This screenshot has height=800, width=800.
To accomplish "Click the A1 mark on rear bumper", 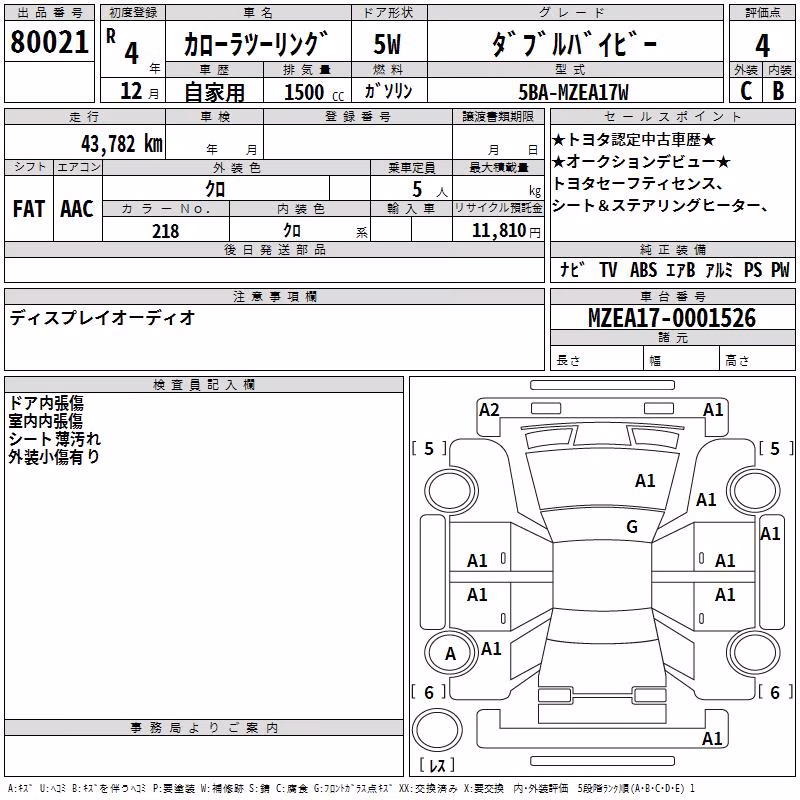I will 712,738.
